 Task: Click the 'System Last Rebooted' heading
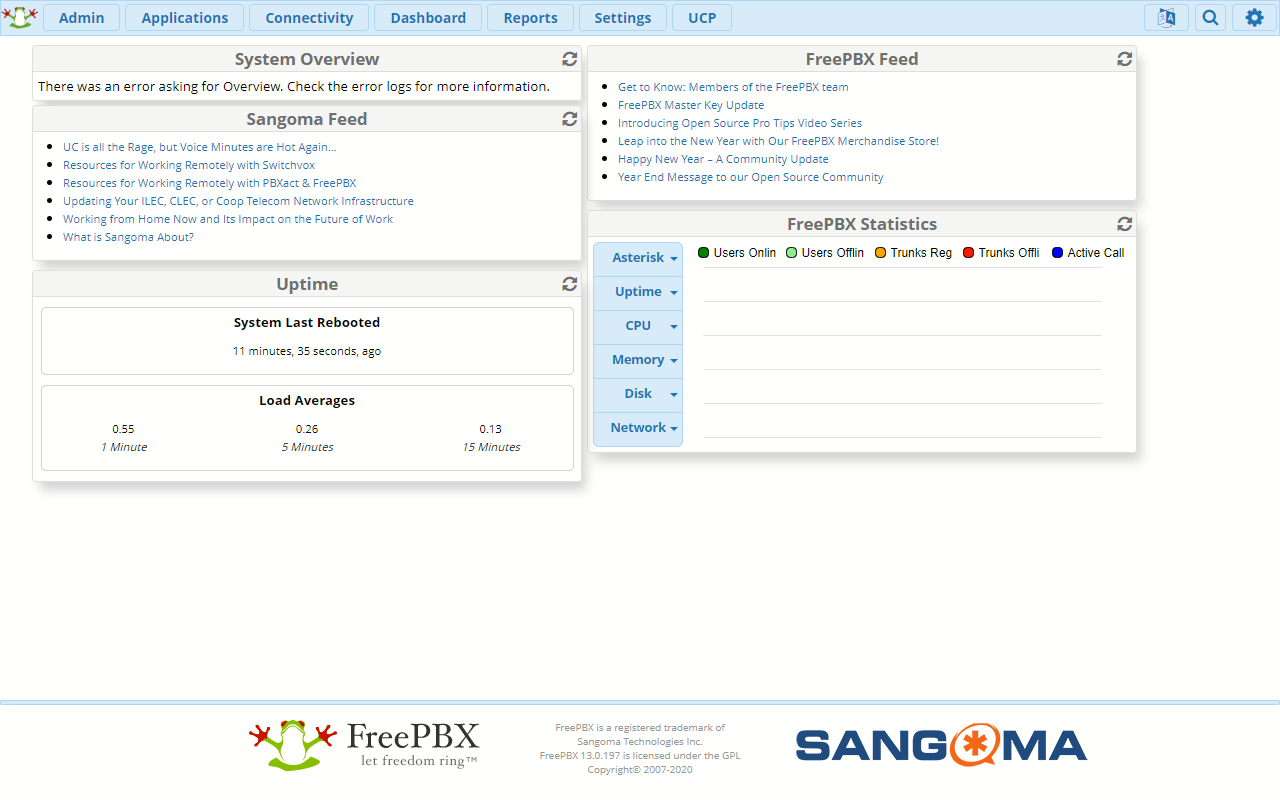coord(307,323)
